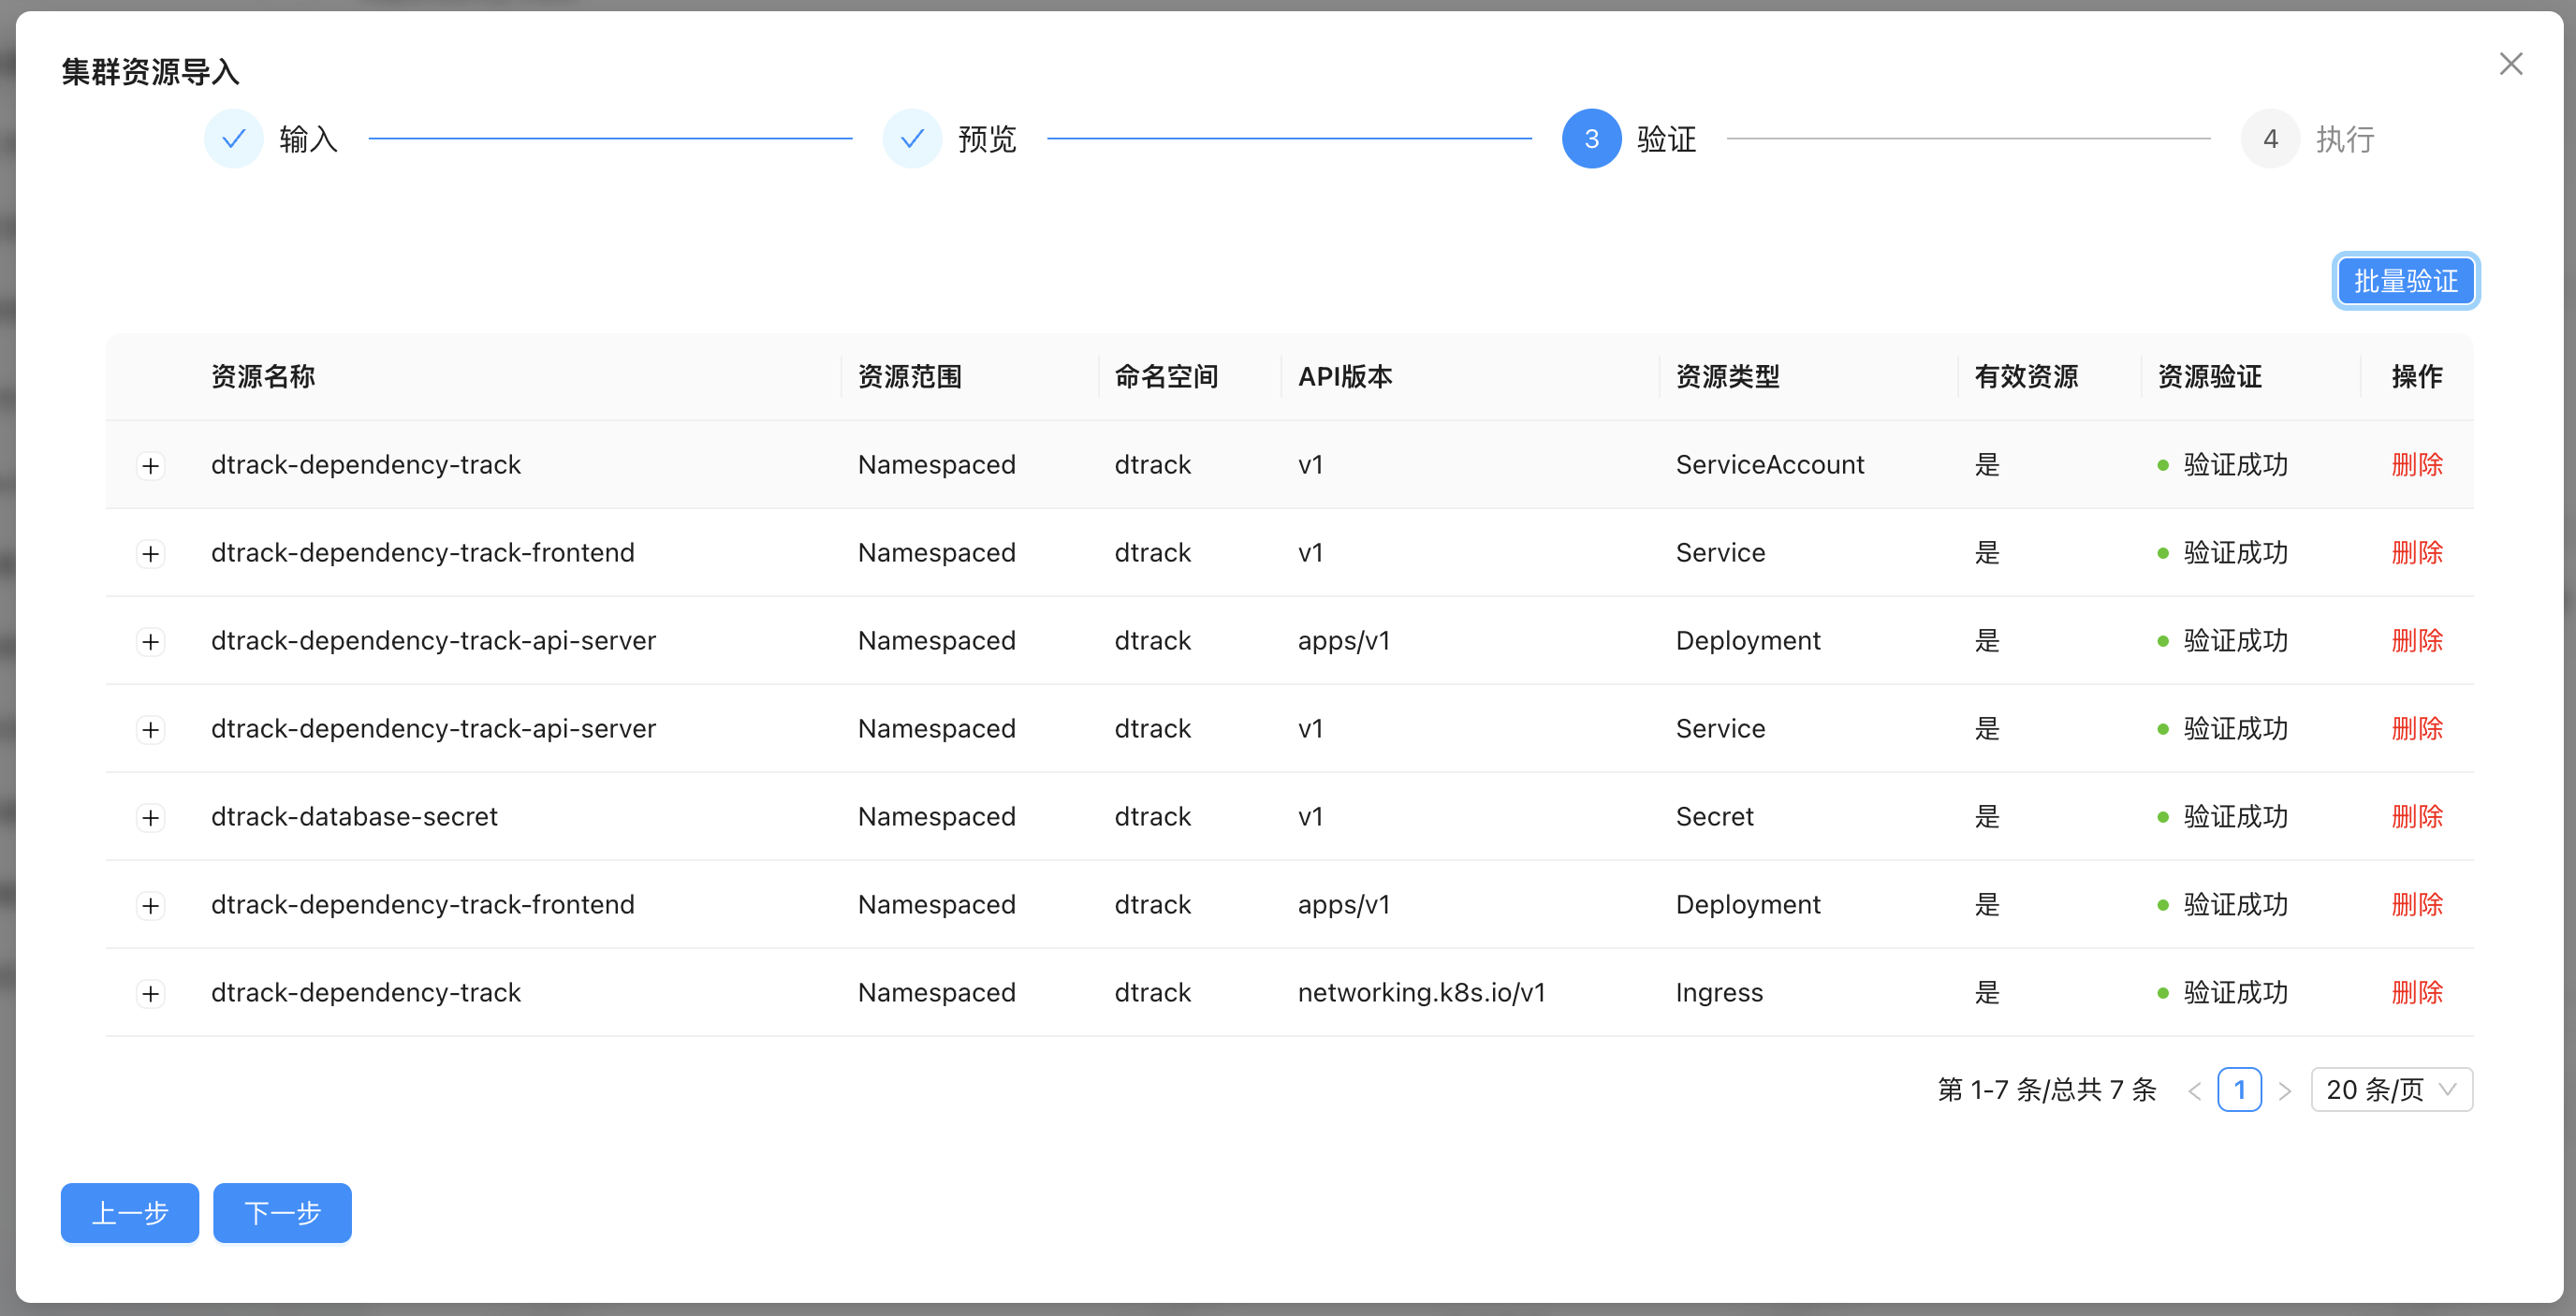The image size is (2576, 1316).
Task: Select page 1 in pagination
Action: [x=2239, y=1090]
